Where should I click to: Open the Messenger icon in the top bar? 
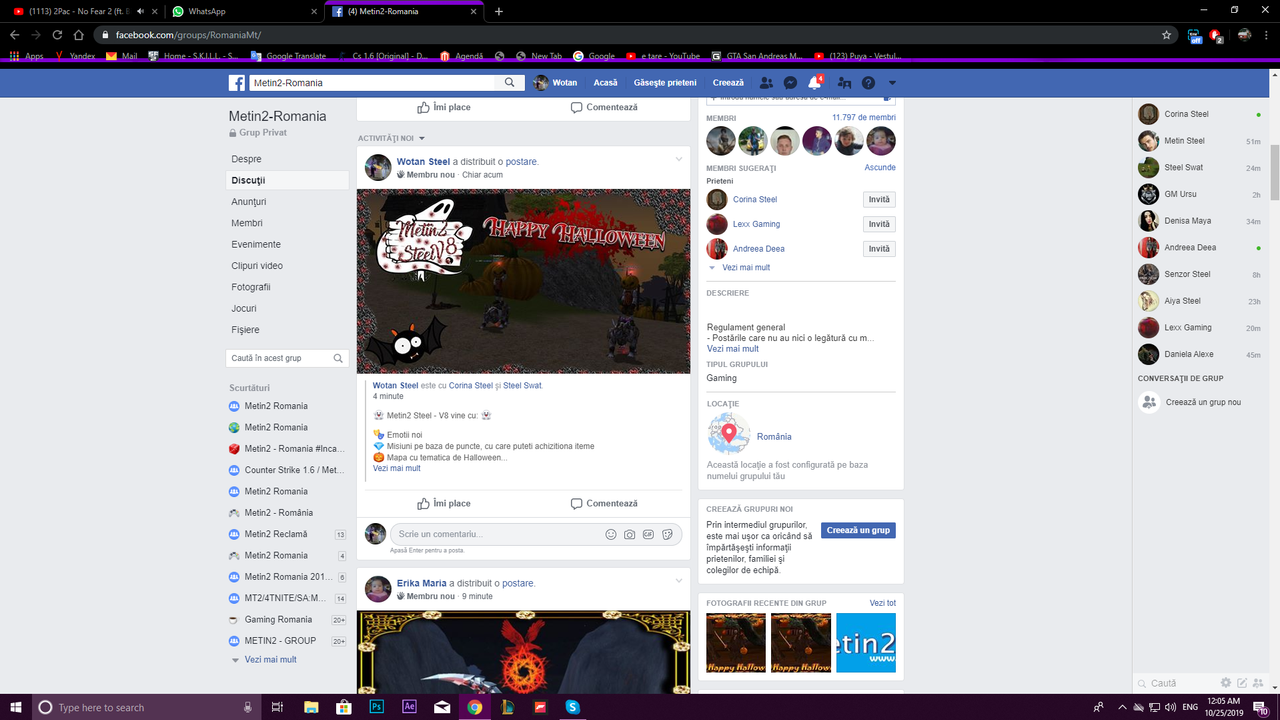[x=790, y=82]
